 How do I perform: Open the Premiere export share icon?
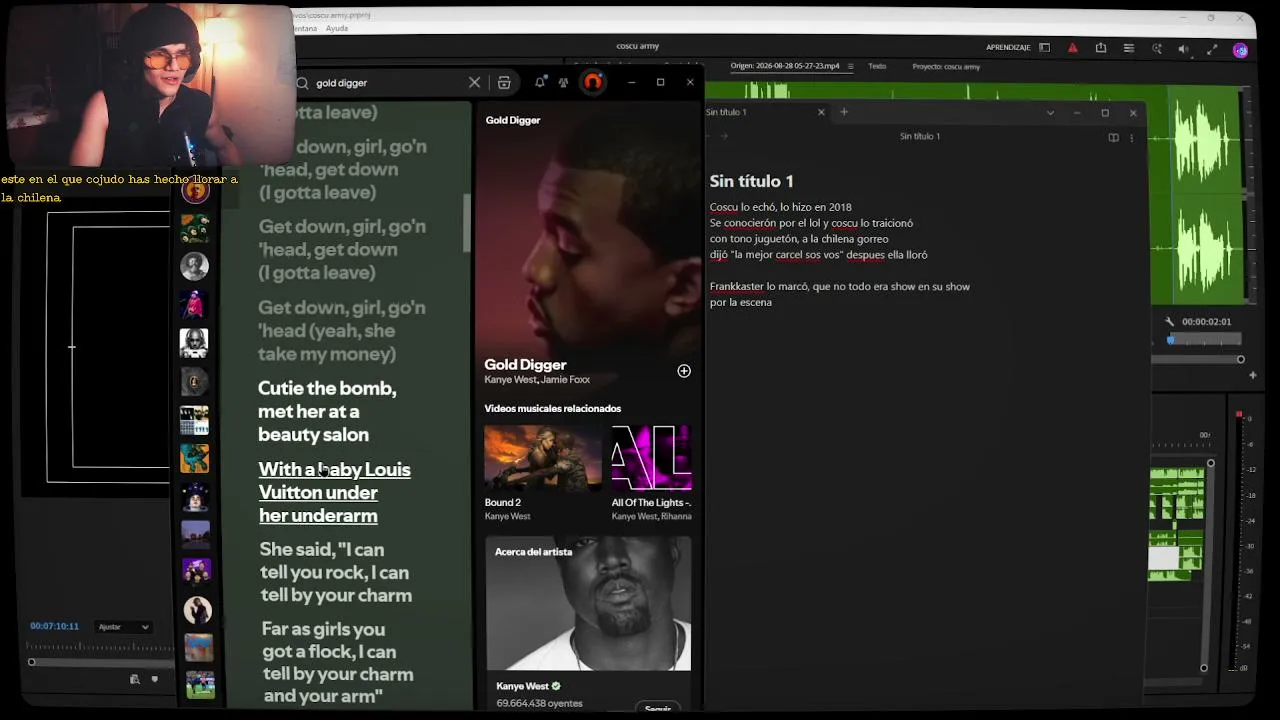coord(1101,48)
